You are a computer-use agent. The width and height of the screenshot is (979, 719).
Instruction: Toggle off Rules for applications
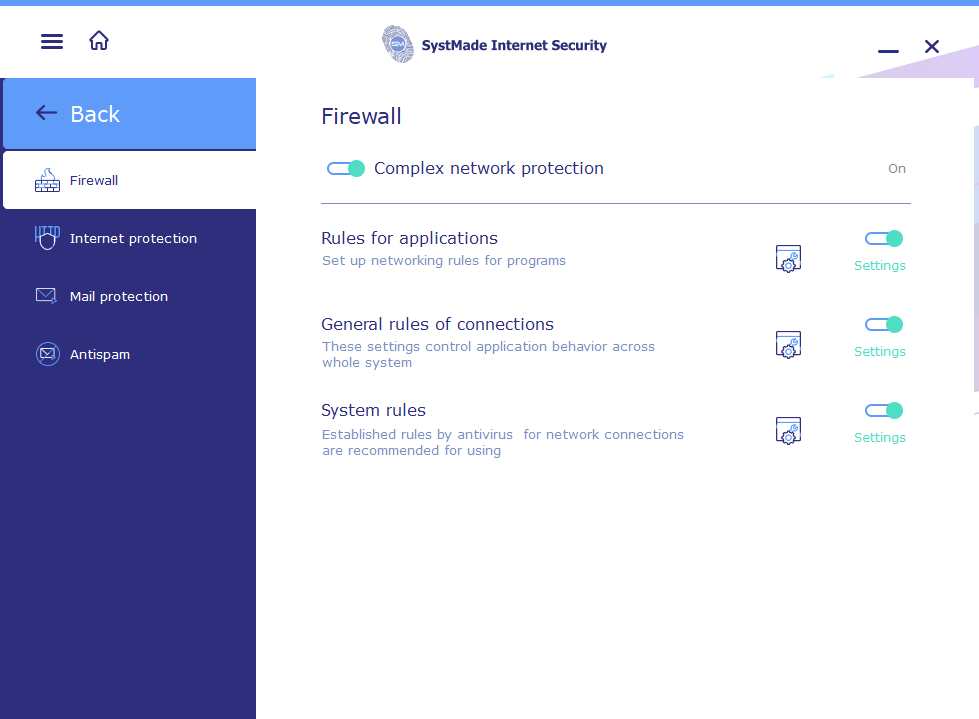[882, 238]
